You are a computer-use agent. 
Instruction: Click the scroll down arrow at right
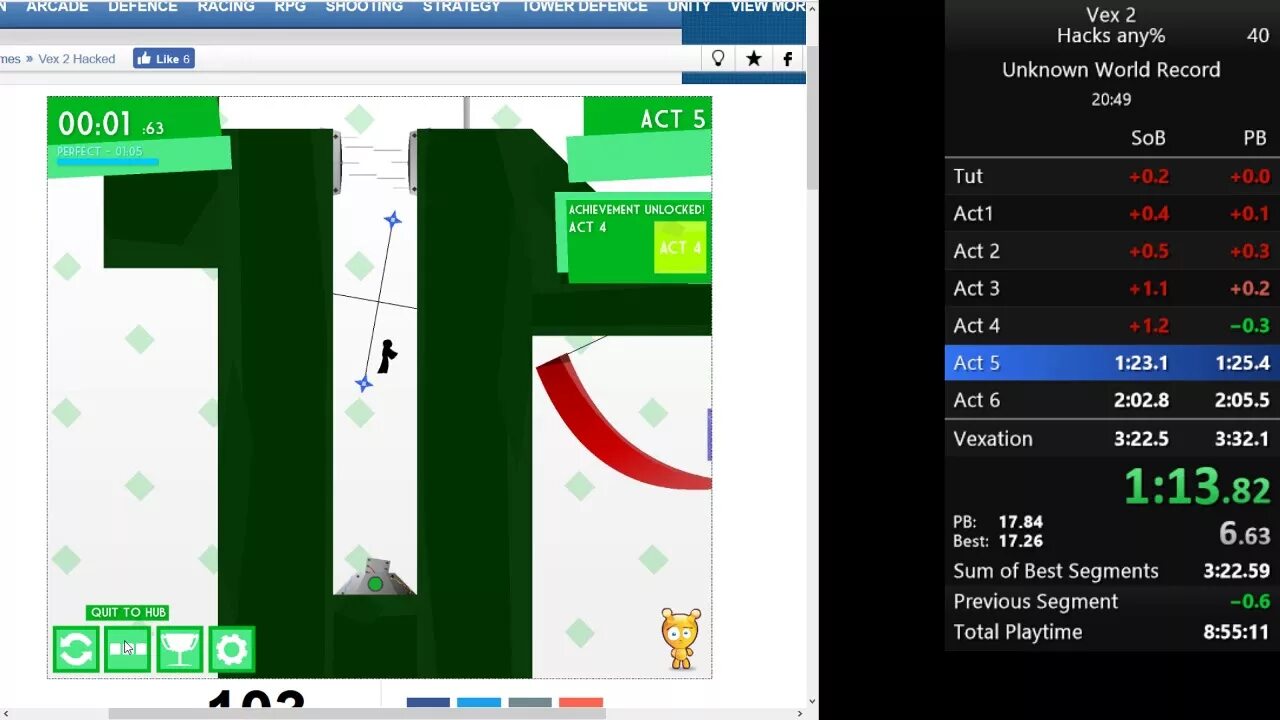[812, 701]
